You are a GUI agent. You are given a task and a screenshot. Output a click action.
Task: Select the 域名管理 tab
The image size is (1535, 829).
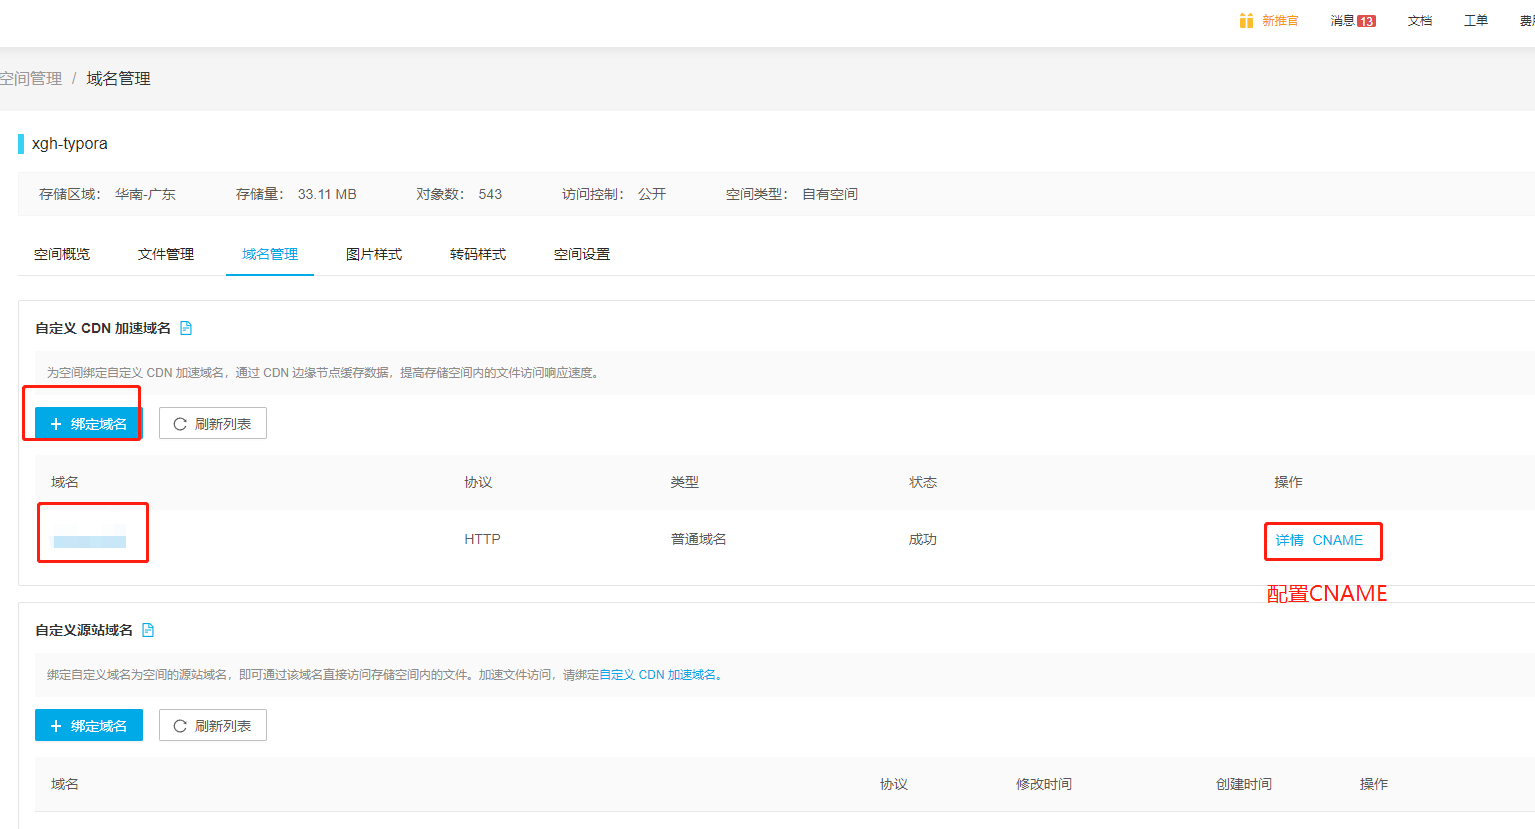tap(270, 254)
